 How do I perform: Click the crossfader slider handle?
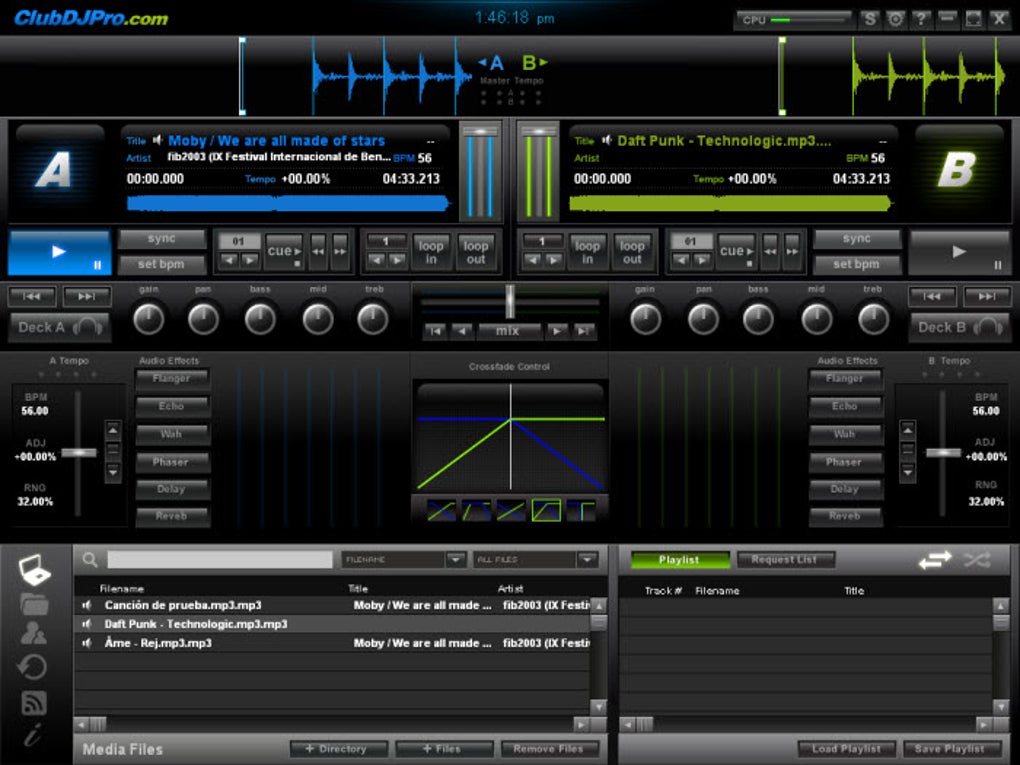[x=511, y=302]
